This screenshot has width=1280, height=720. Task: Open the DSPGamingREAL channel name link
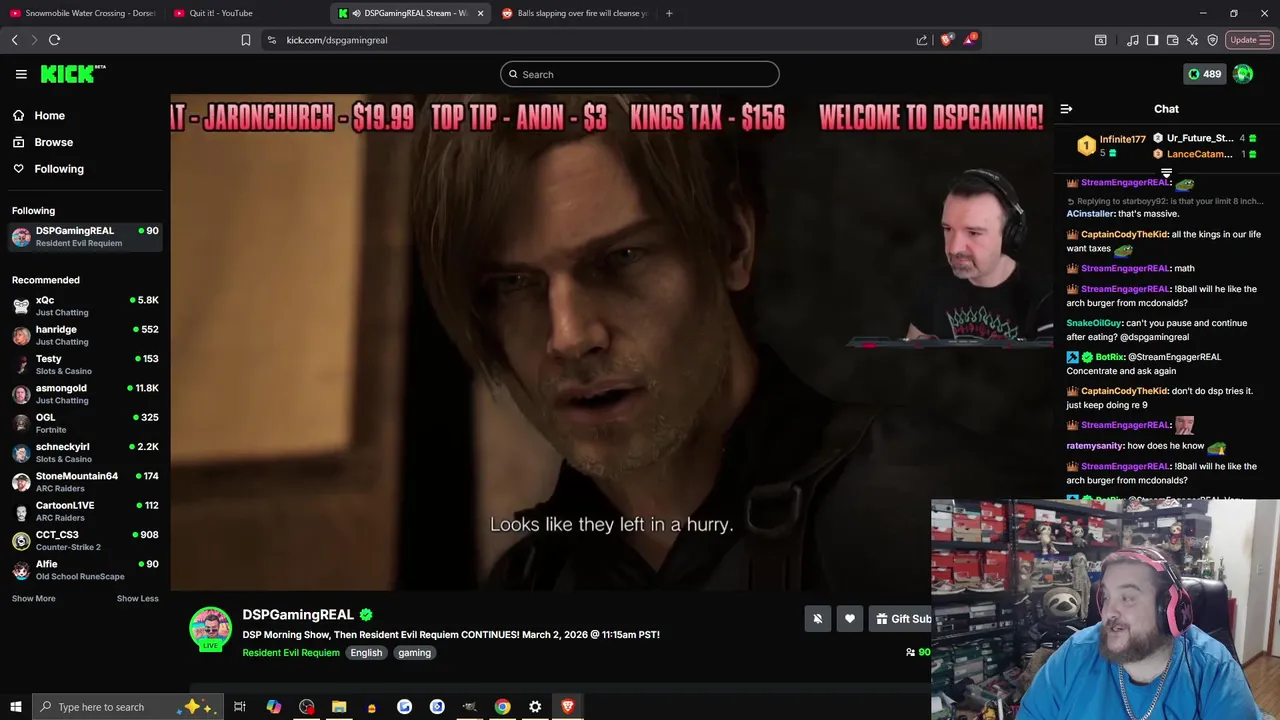click(x=298, y=614)
